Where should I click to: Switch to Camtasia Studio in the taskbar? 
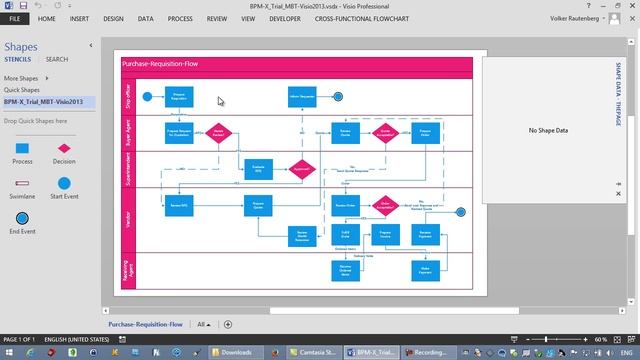coord(312,352)
